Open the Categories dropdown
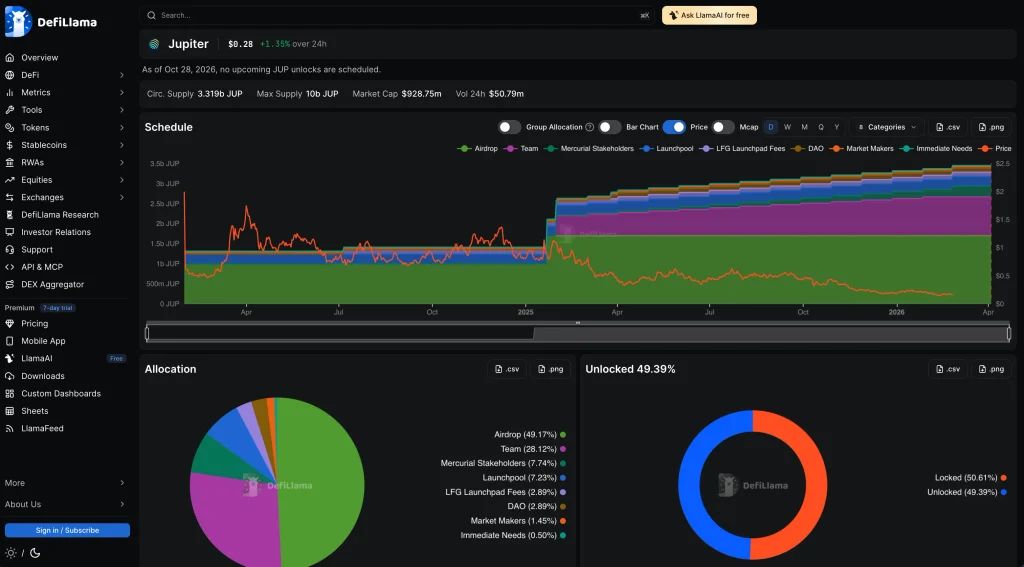1024x567 pixels. tap(888, 127)
